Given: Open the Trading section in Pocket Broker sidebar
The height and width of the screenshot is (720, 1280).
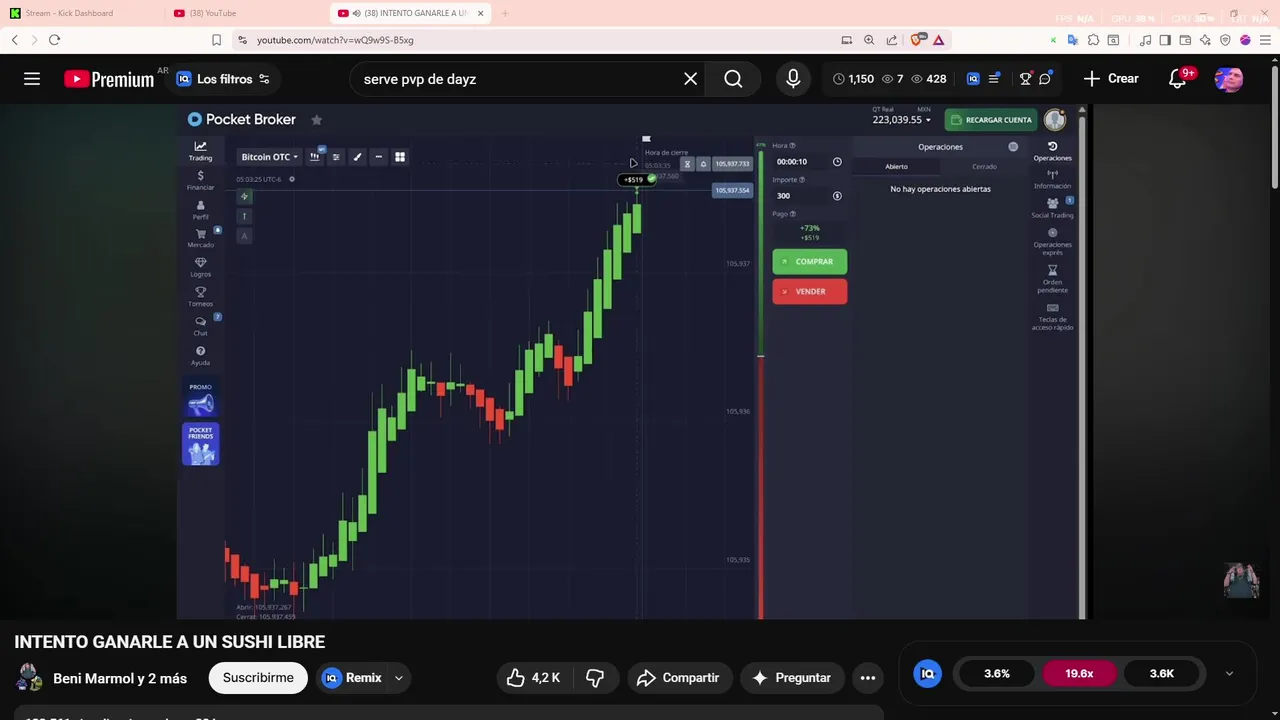Looking at the screenshot, I should pyautogui.click(x=200, y=151).
